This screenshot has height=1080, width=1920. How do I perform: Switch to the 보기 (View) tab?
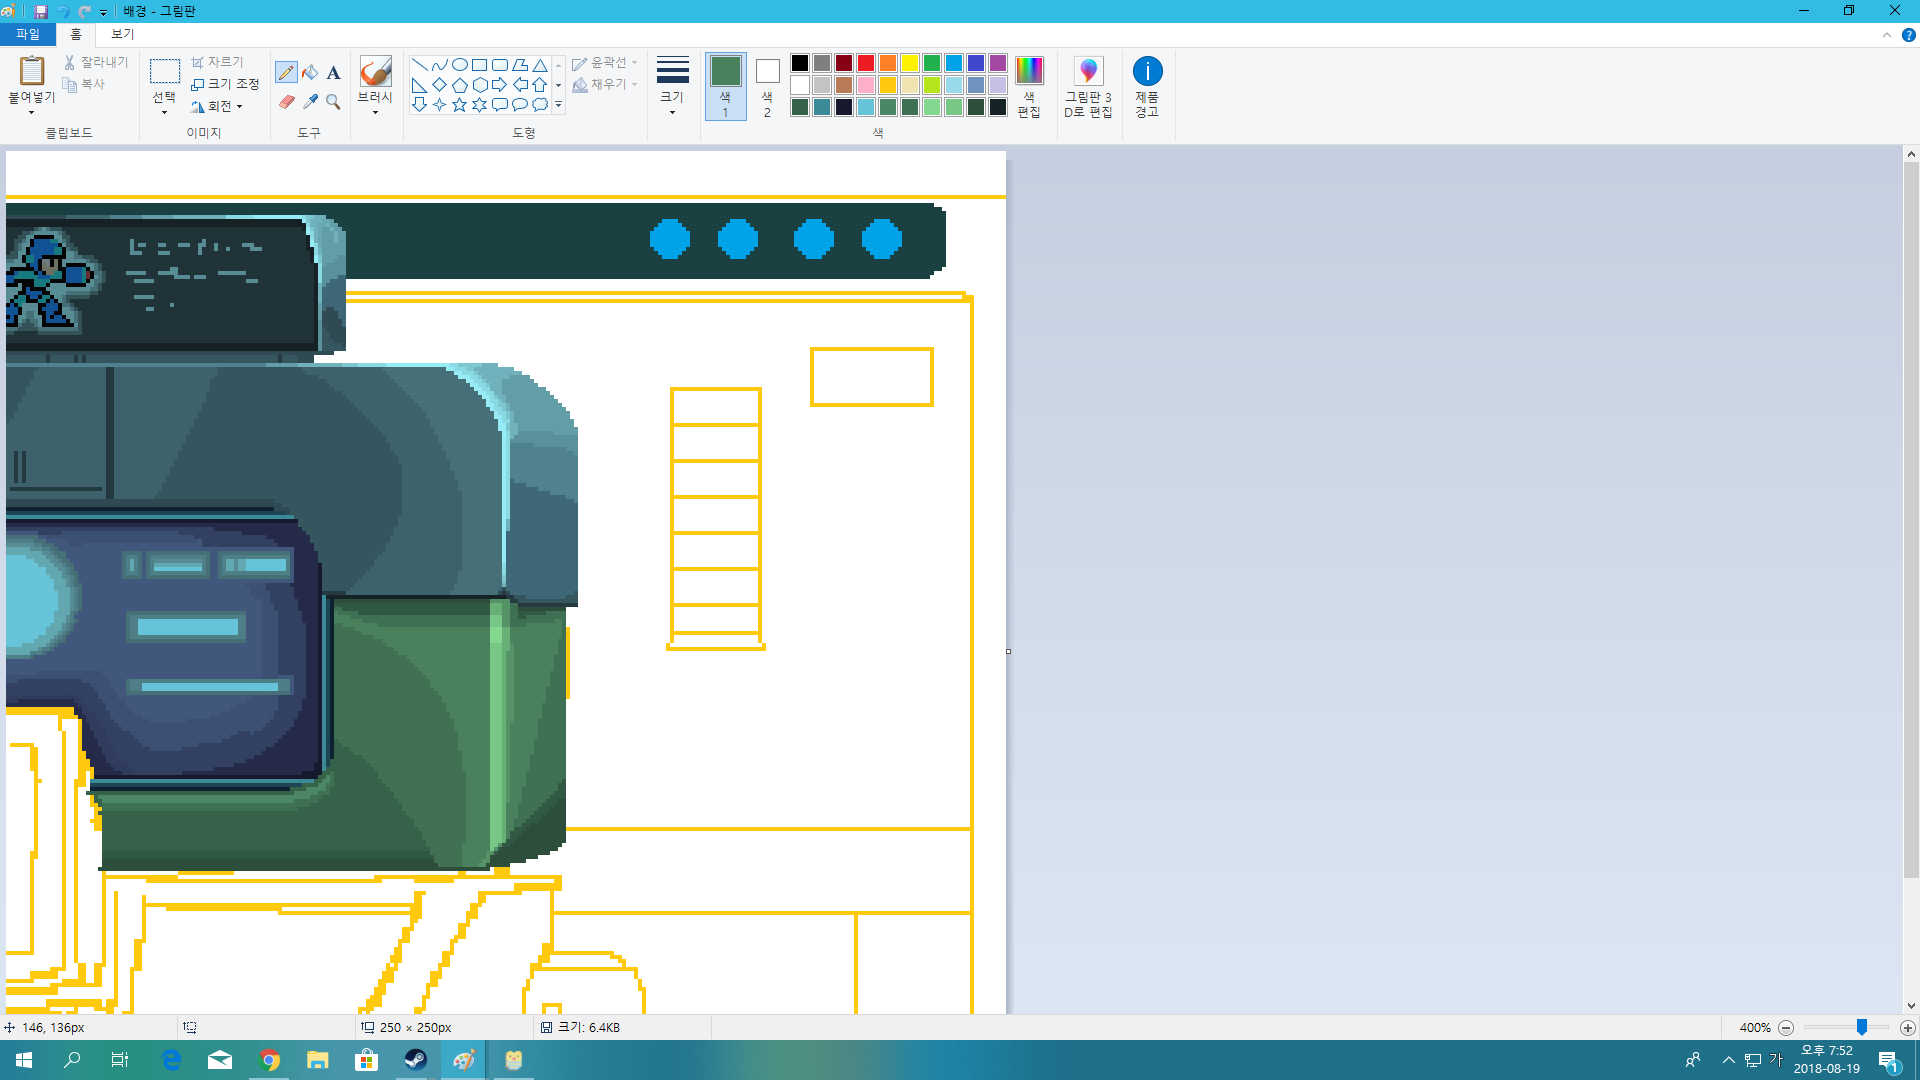[122, 34]
